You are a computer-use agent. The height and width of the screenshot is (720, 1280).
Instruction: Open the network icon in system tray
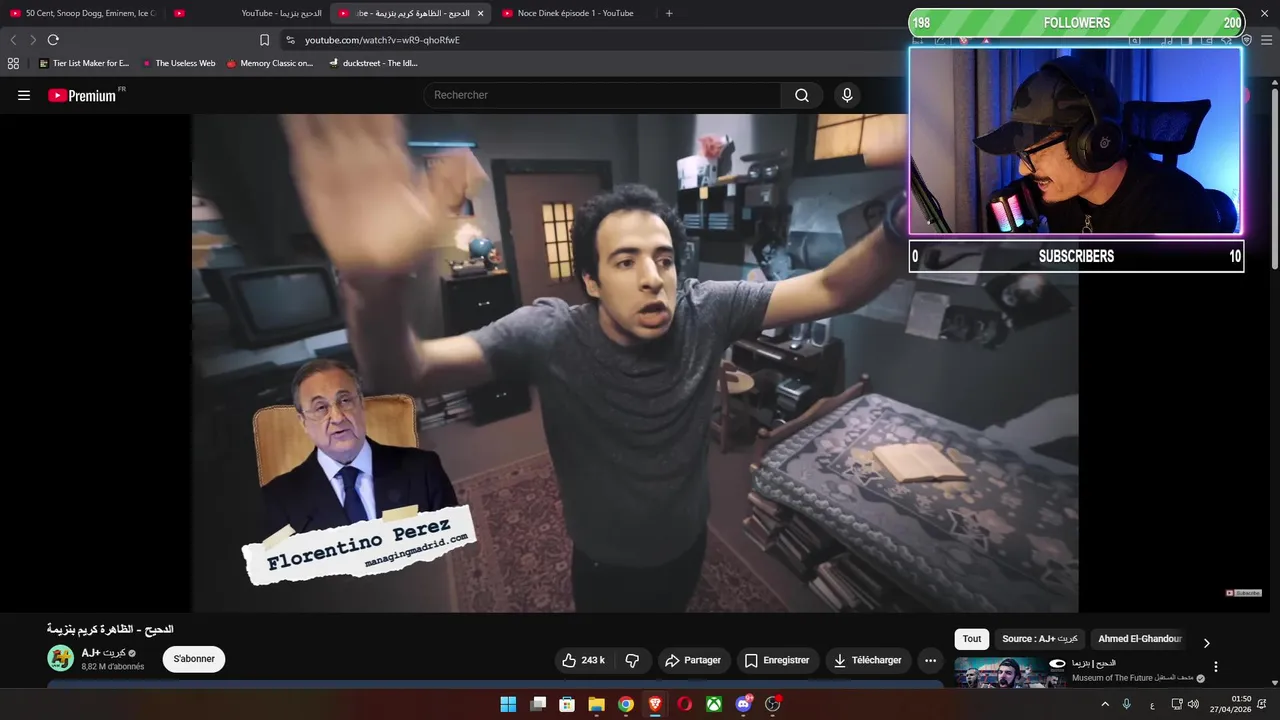click(1177, 704)
